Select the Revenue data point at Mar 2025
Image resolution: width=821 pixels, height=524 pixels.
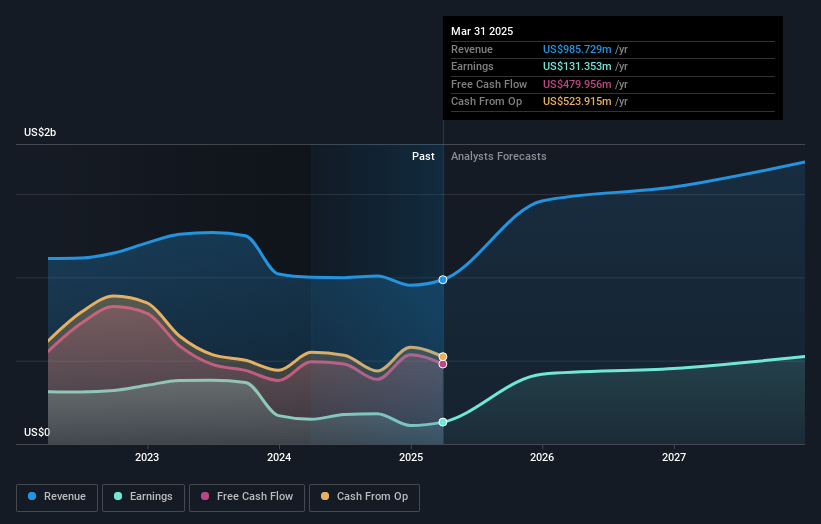[443, 280]
